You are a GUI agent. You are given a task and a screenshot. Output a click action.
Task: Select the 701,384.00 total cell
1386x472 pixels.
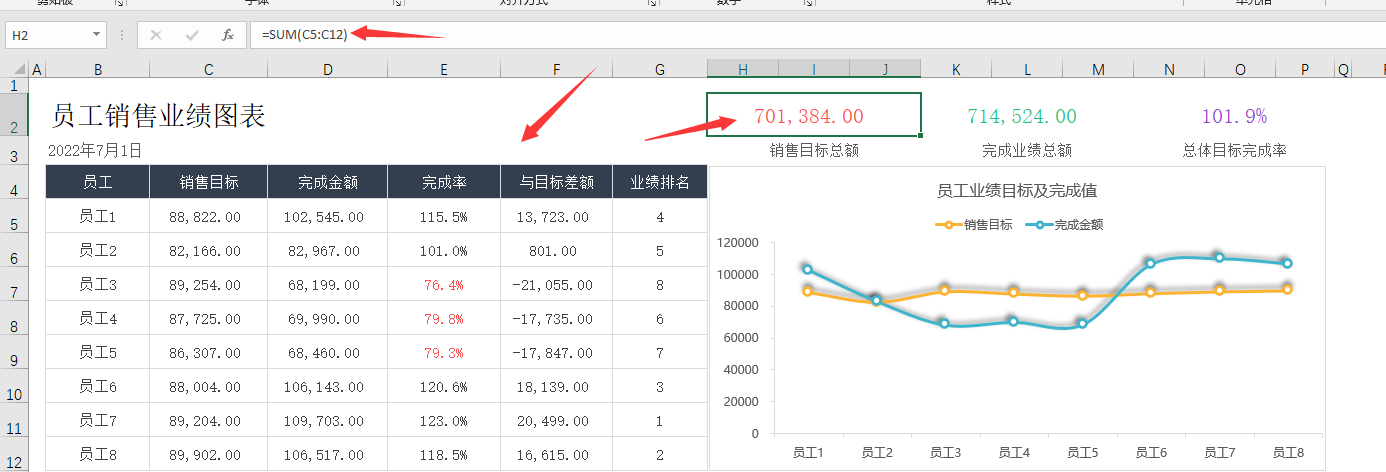[813, 116]
